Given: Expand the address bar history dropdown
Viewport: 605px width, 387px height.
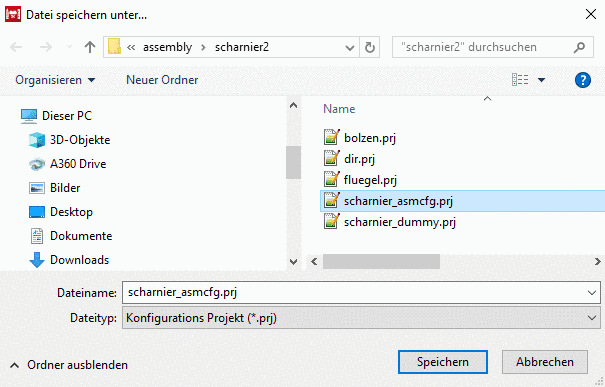Looking at the screenshot, I should (x=350, y=47).
